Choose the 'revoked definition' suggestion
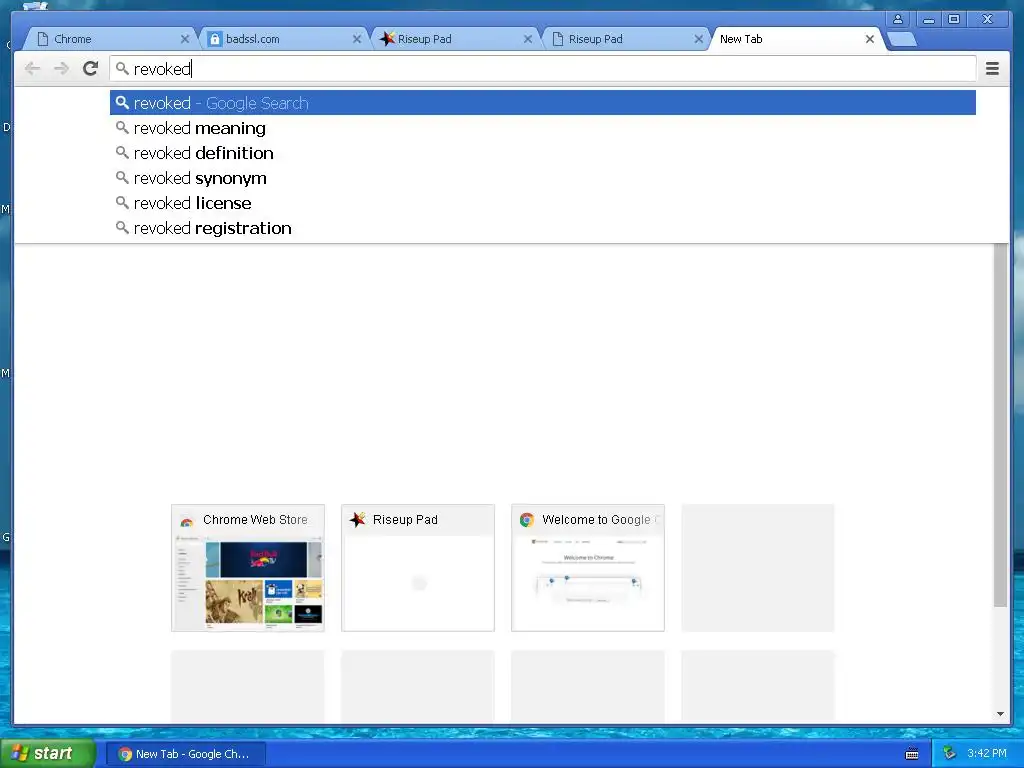Screen dimensions: 1024x768 tap(543, 153)
